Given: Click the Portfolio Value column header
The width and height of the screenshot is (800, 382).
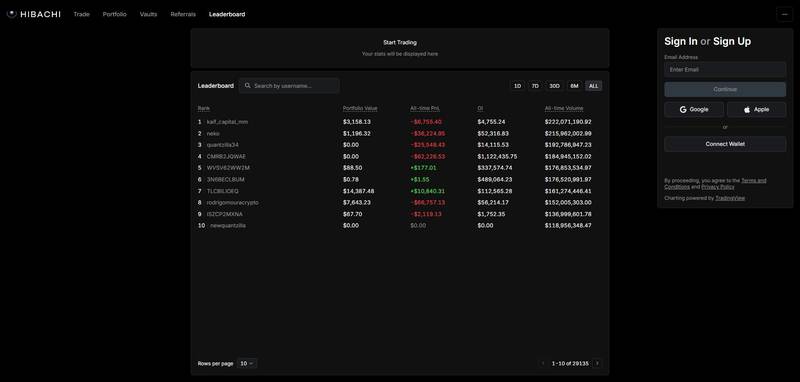Looking at the screenshot, I should click(x=360, y=108).
